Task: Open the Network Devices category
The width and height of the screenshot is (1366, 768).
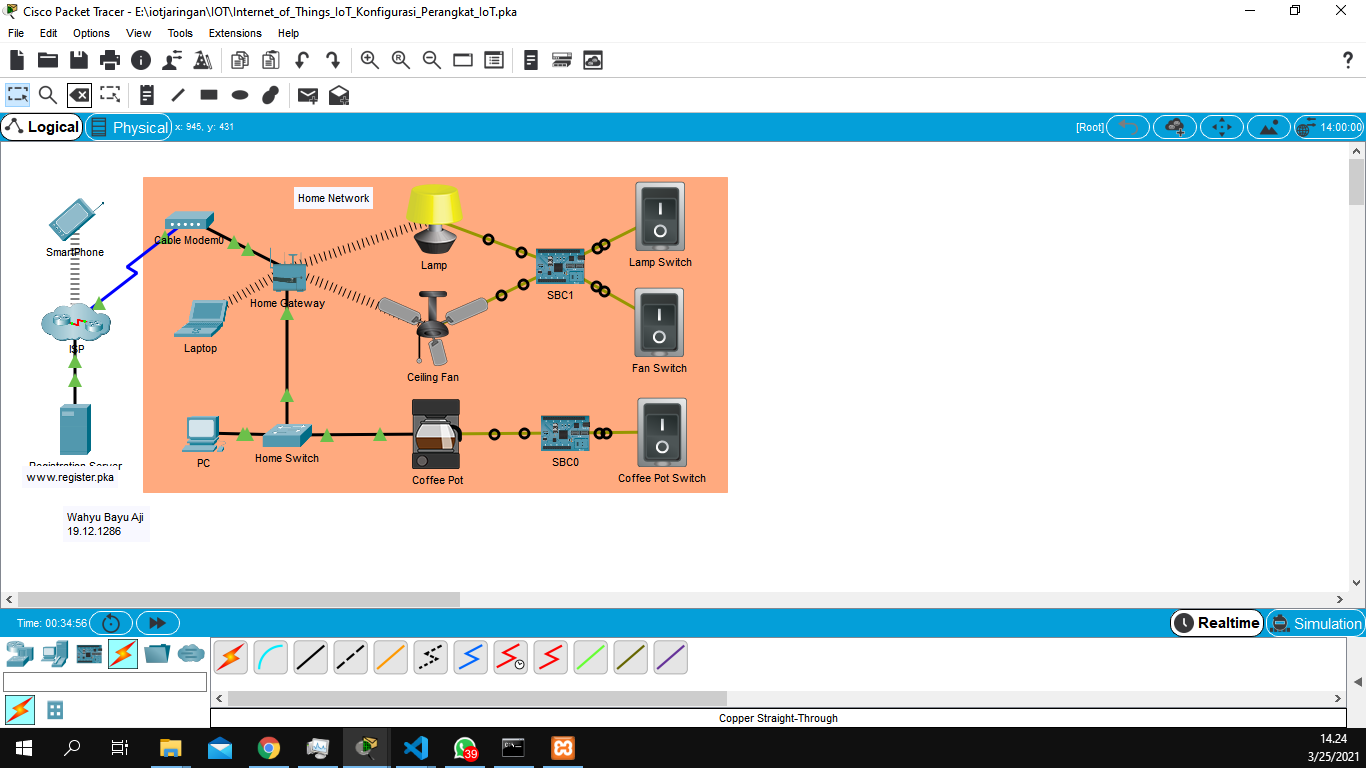Action: (19, 657)
